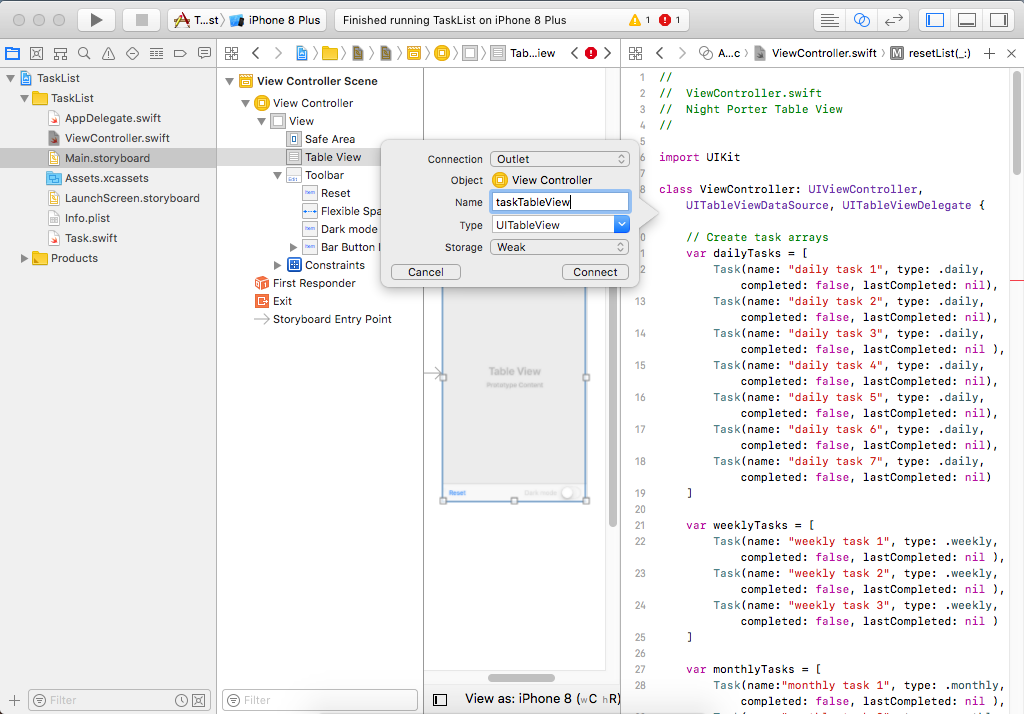Select Info.plist file

click(87, 218)
